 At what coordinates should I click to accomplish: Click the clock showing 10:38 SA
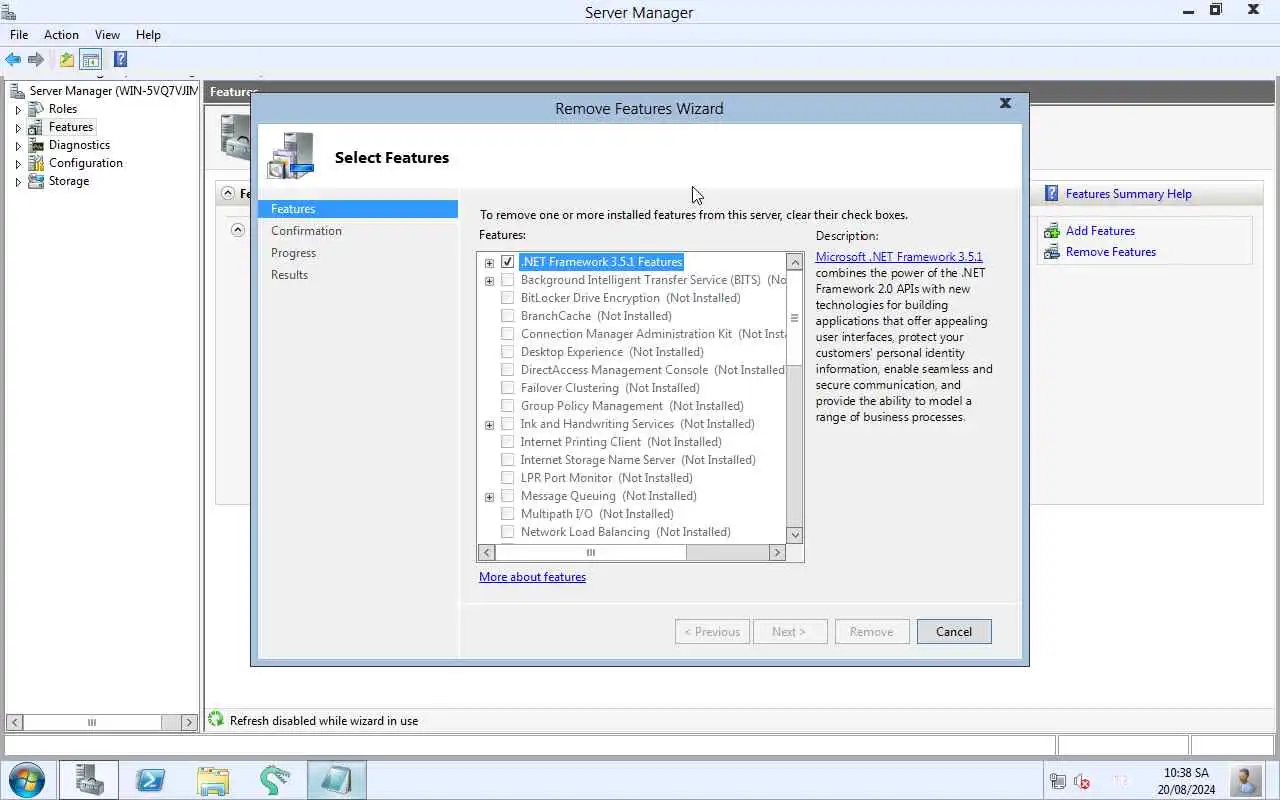[1186, 773]
